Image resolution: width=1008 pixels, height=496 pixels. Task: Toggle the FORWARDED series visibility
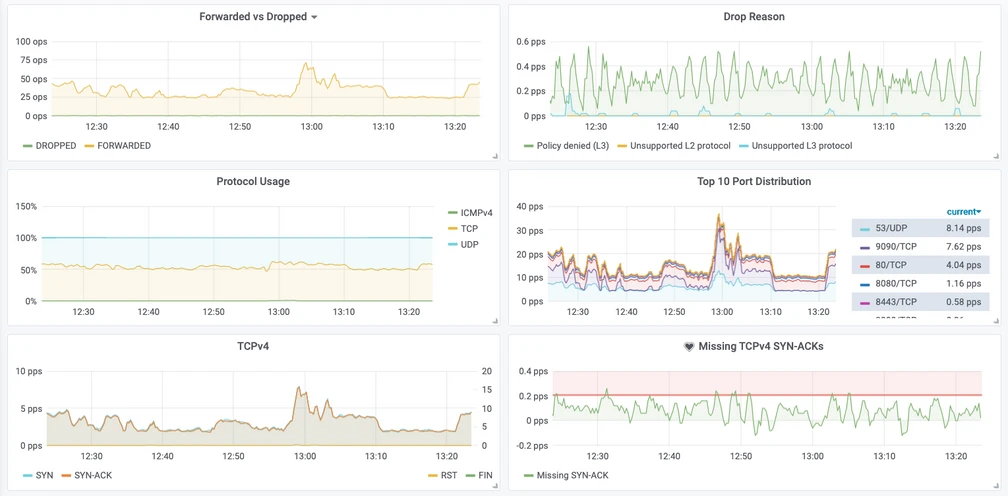pyautogui.click(x=123, y=146)
